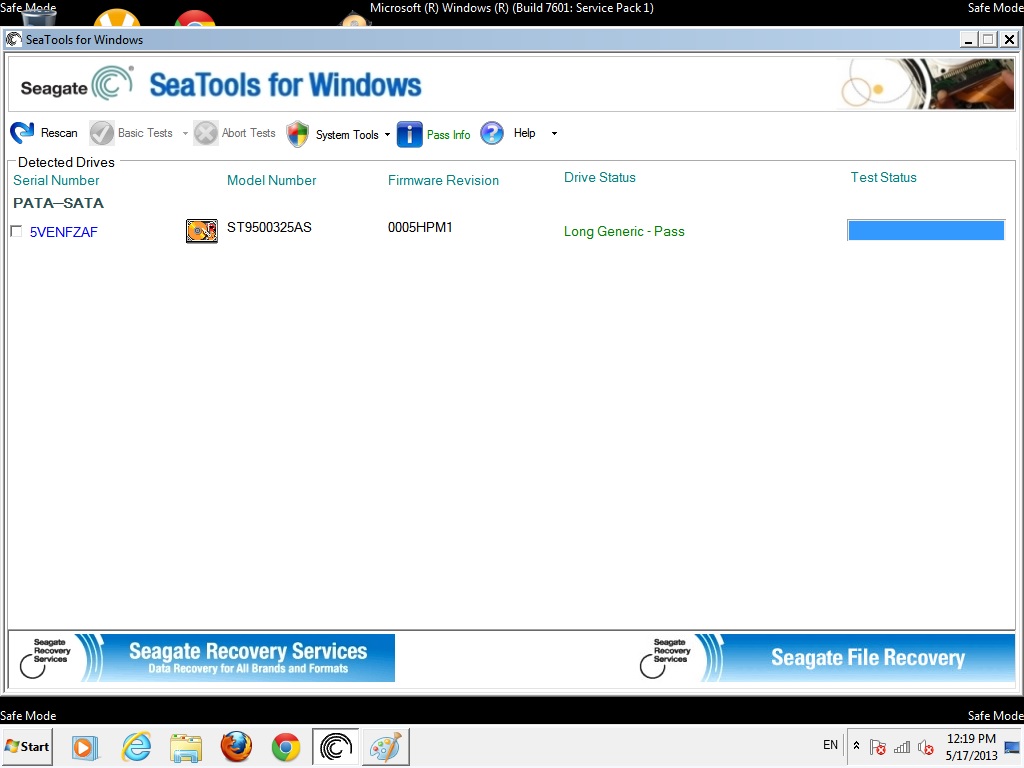1024x768 pixels.
Task: Click the Serial Number column header
Action: pos(56,180)
